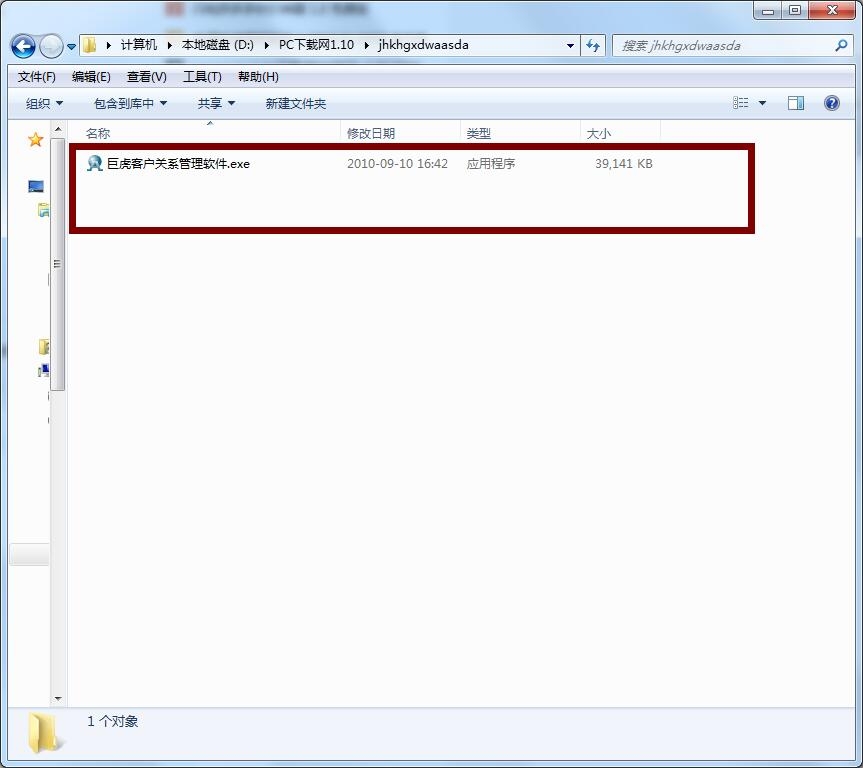Click 本地磁盘 (D:) in the address path
The height and width of the screenshot is (768, 863).
[x=217, y=45]
